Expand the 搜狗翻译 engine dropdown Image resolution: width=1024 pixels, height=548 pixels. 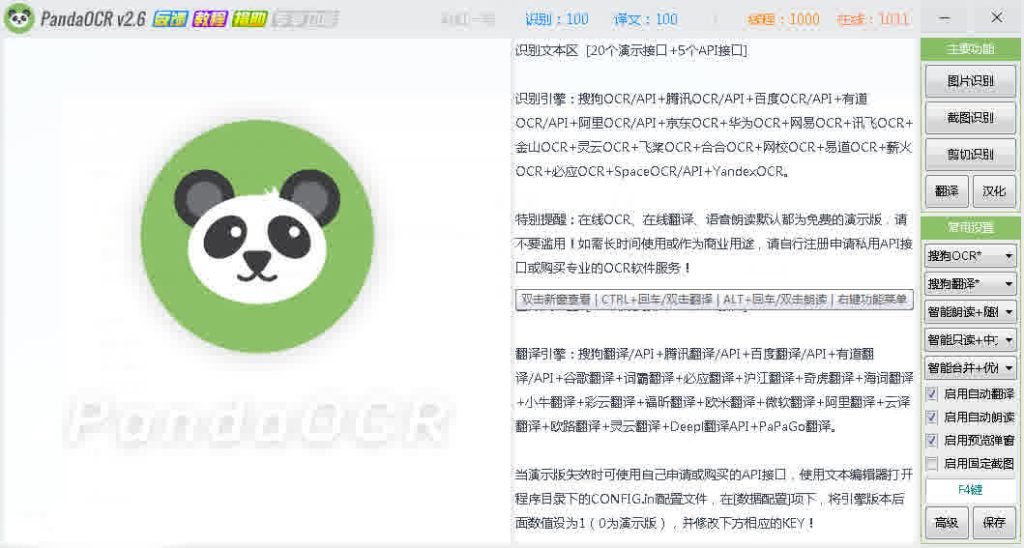tap(970, 283)
